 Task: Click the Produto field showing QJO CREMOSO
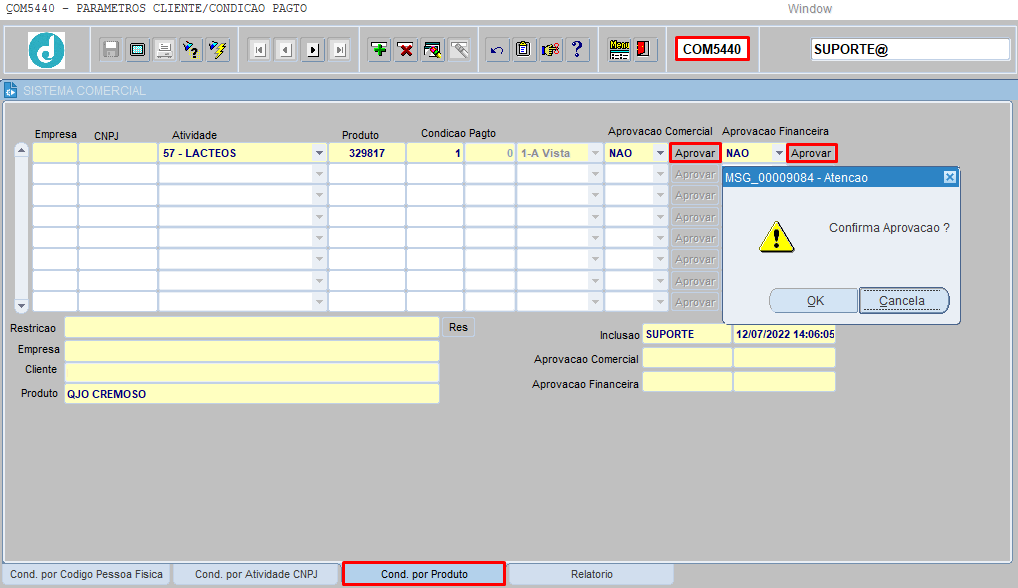tap(252, 393)
